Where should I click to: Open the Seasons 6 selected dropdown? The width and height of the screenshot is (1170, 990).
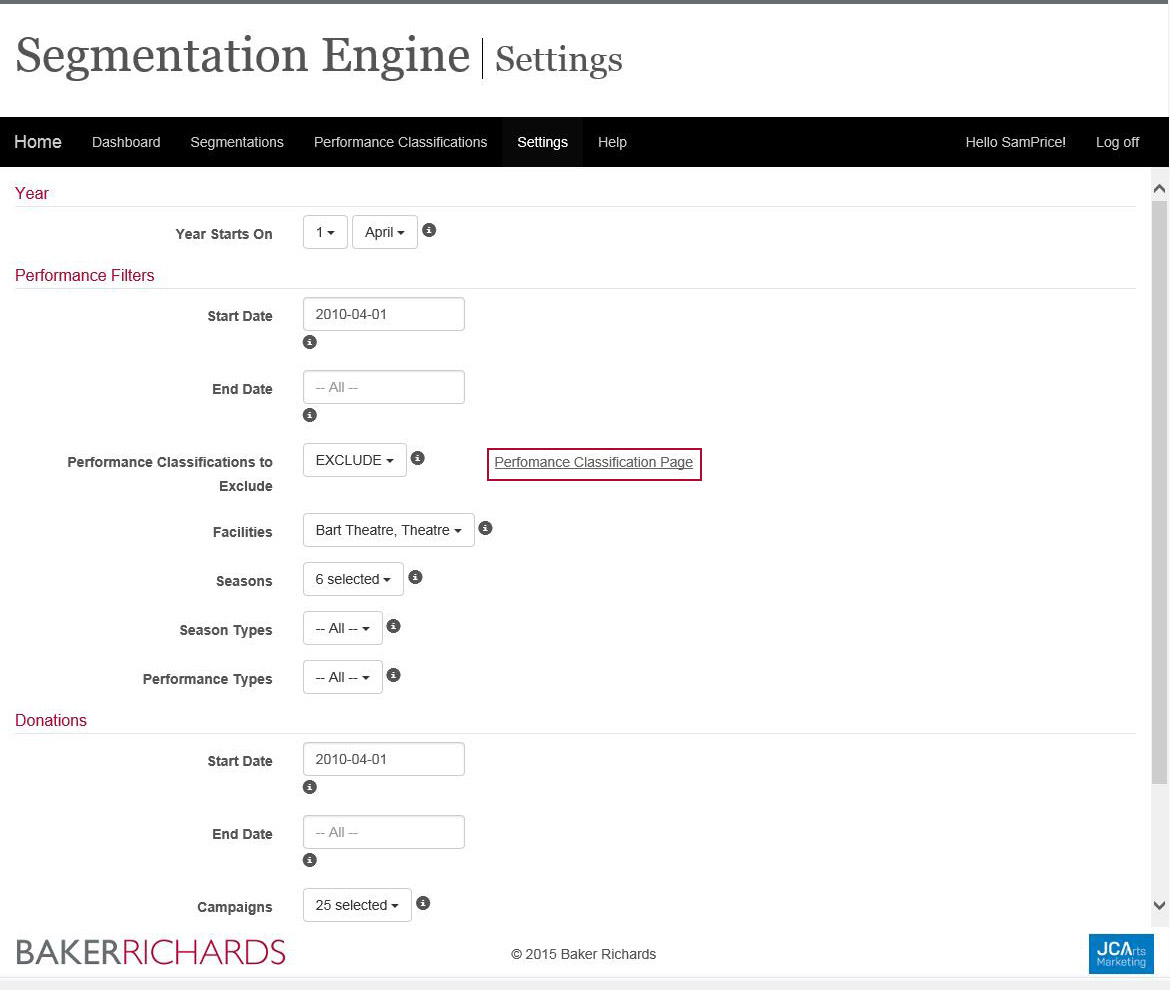click(x=353, y=579)
